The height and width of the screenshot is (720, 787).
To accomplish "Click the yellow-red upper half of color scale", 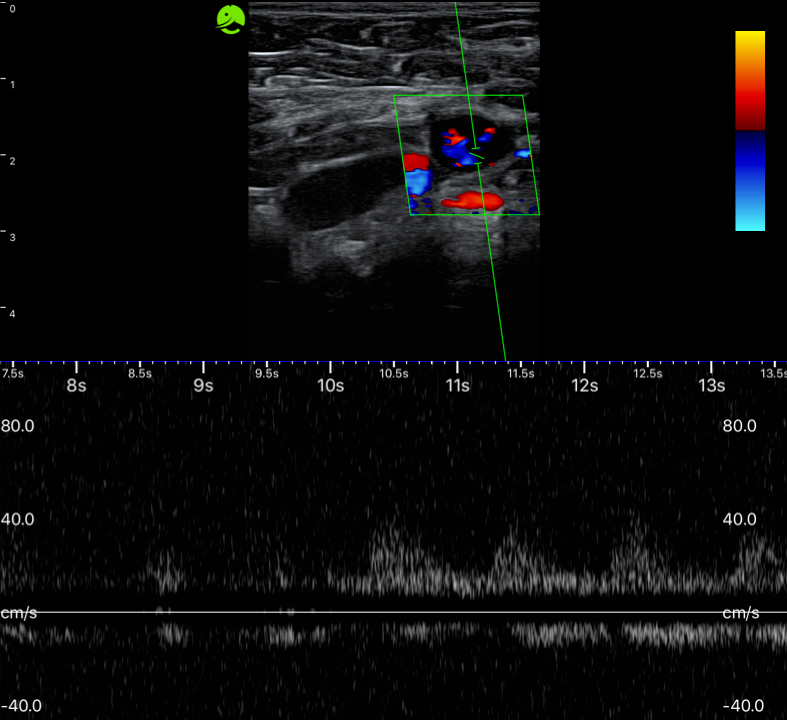I will pos(750,78).
